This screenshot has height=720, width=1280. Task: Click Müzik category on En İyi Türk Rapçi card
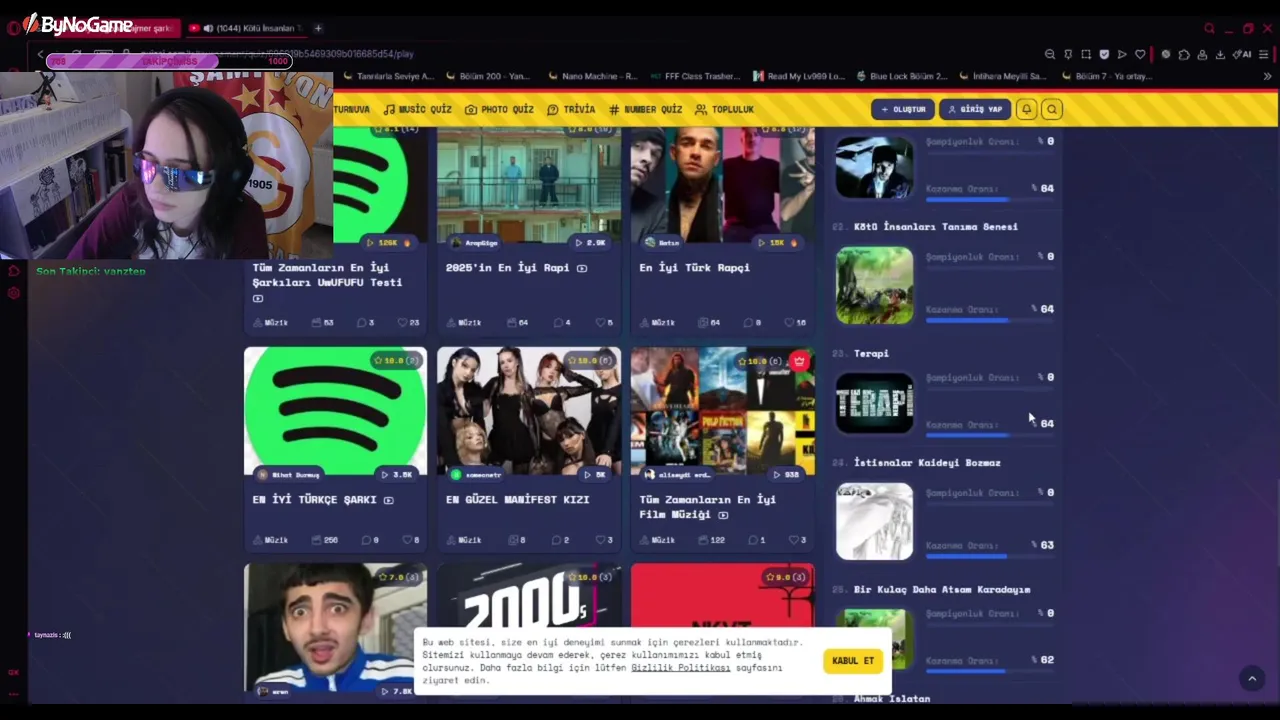(657, 323)
